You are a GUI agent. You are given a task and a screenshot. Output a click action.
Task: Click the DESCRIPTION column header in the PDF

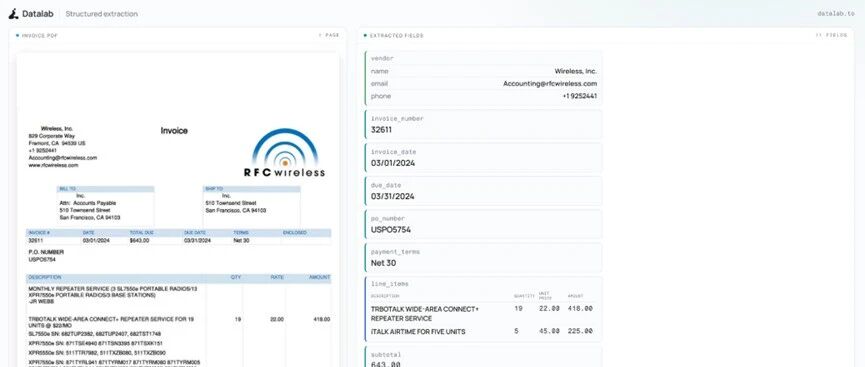pyautogui.click(x=45, y=277)
